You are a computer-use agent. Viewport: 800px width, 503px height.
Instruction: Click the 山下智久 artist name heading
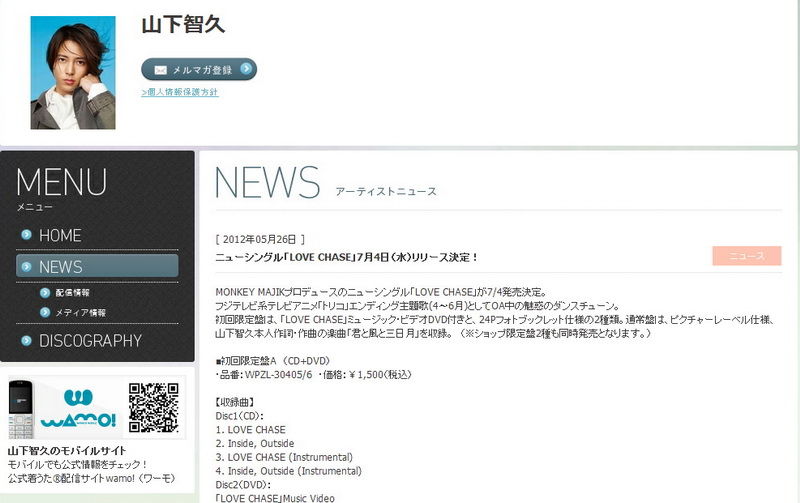point(183,25)
